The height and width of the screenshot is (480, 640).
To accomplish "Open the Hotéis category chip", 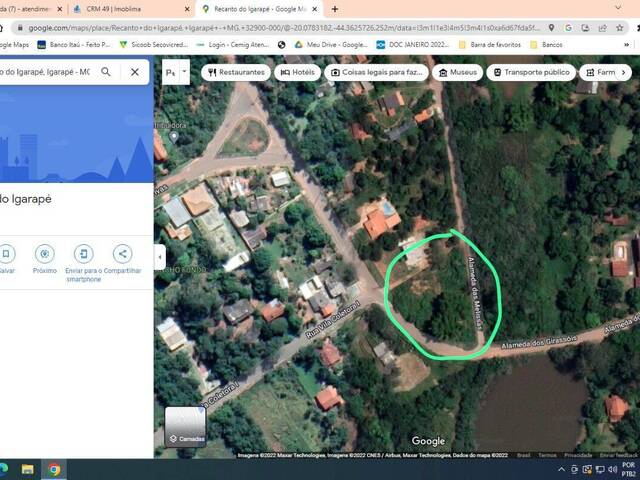I will point(298,72).
